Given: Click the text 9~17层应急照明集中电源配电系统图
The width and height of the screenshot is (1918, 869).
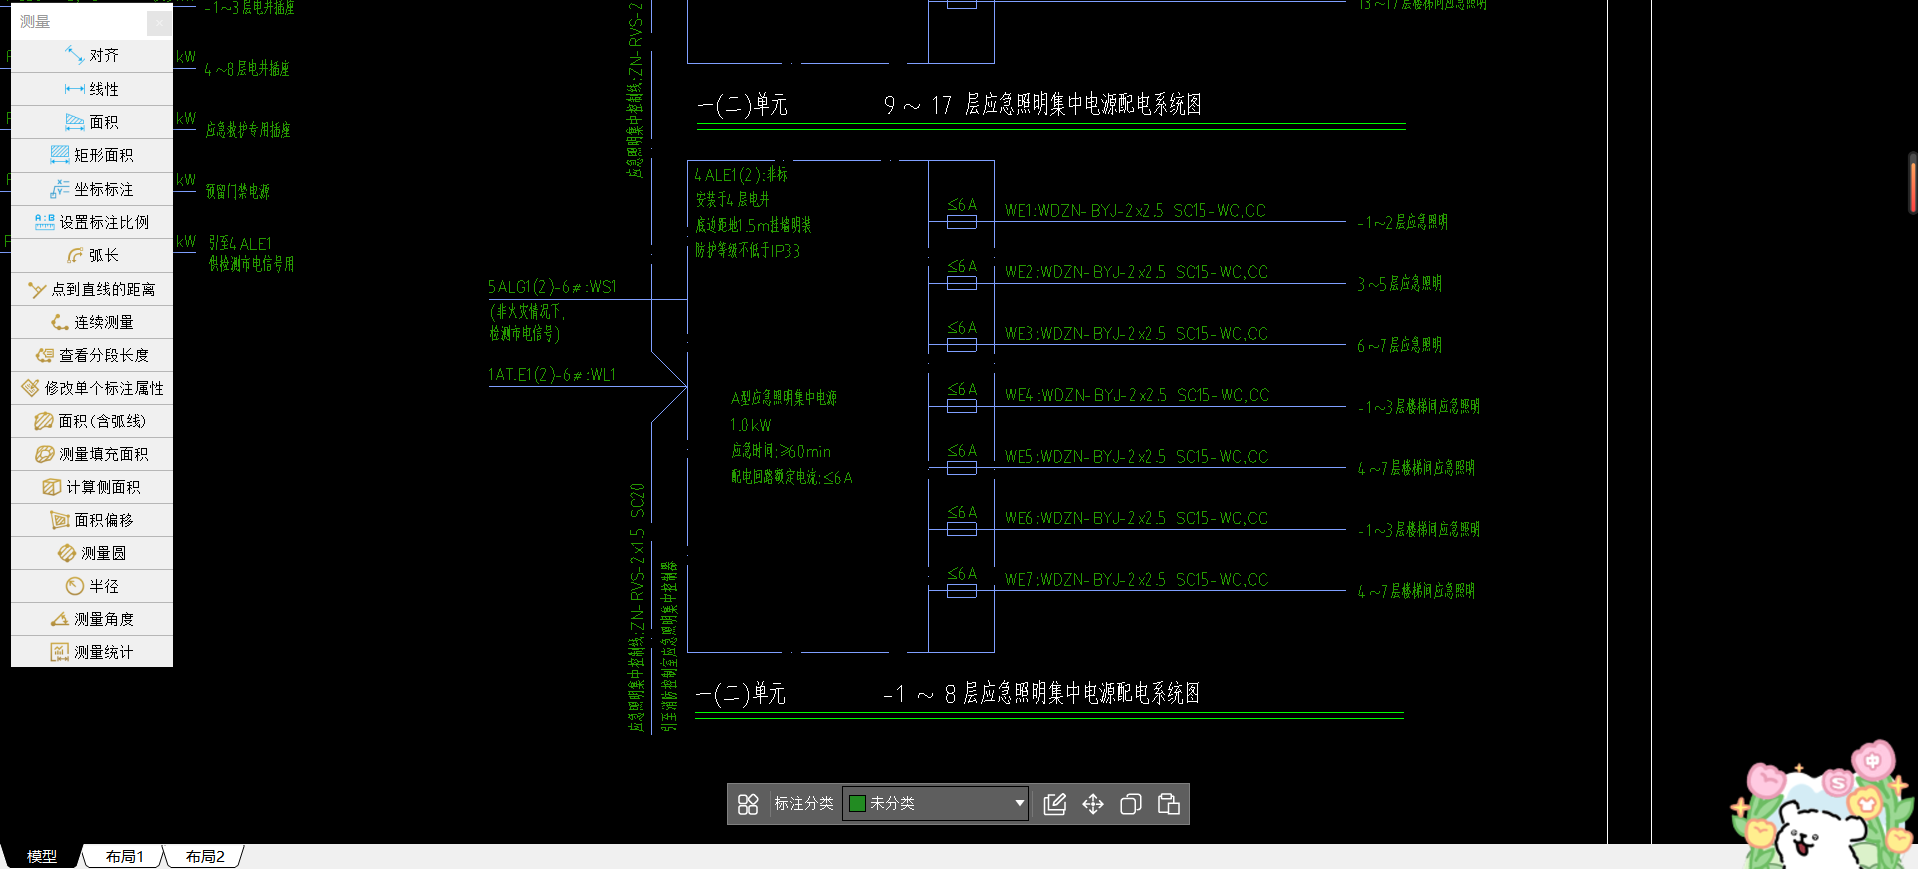Looking at the screenshot, I should pos(1043,105).
